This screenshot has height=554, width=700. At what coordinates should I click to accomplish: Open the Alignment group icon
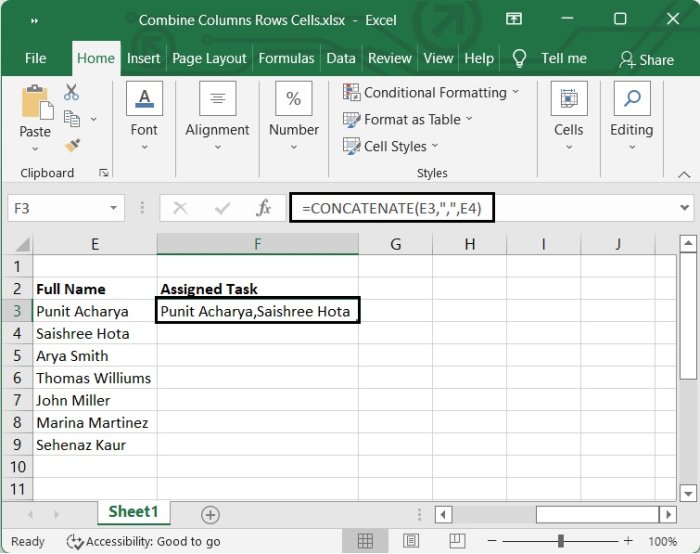tap(217, 99)
